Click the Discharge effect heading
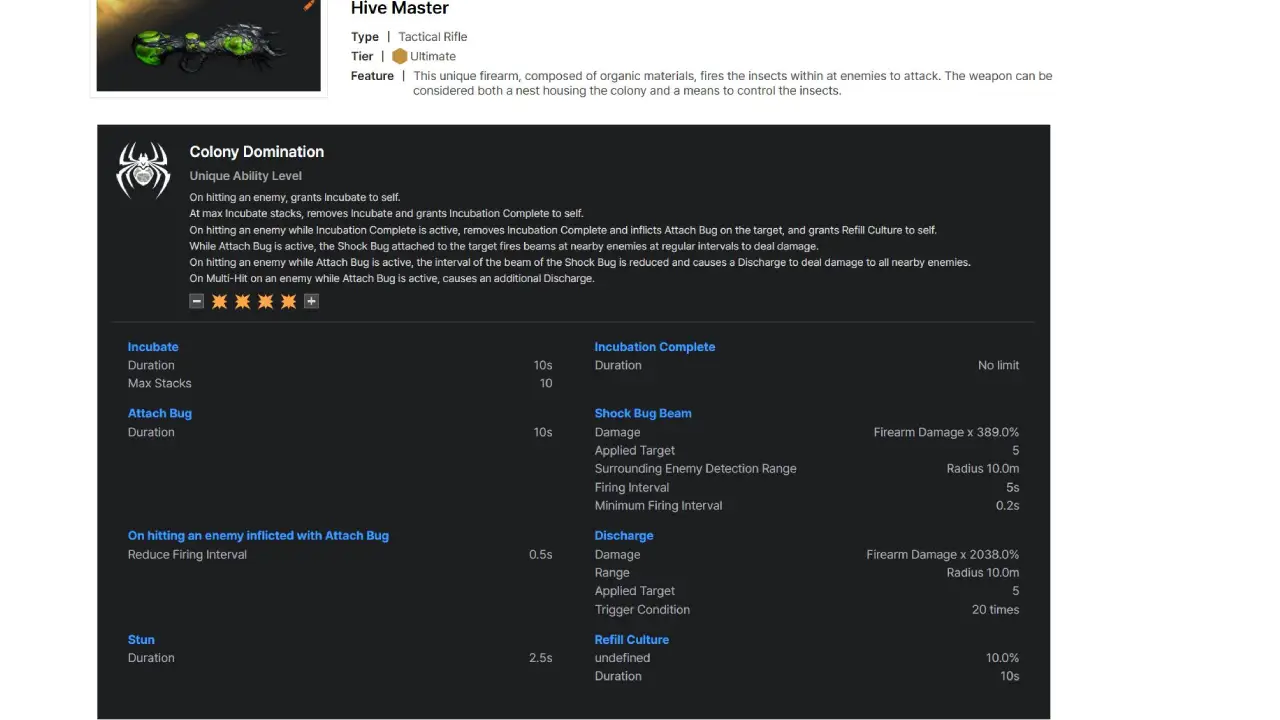This screenshot has width=1280, height=720. coord(623,536)
